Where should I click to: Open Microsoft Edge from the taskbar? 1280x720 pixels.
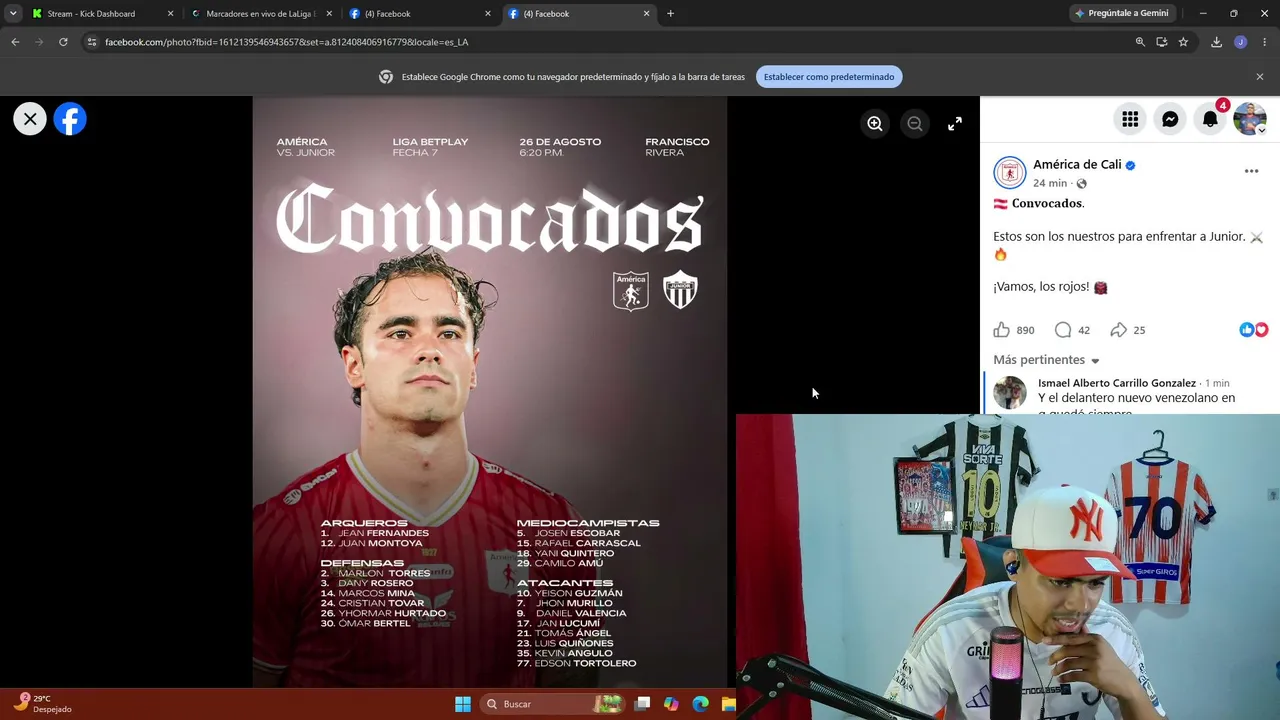pos(700,704)
